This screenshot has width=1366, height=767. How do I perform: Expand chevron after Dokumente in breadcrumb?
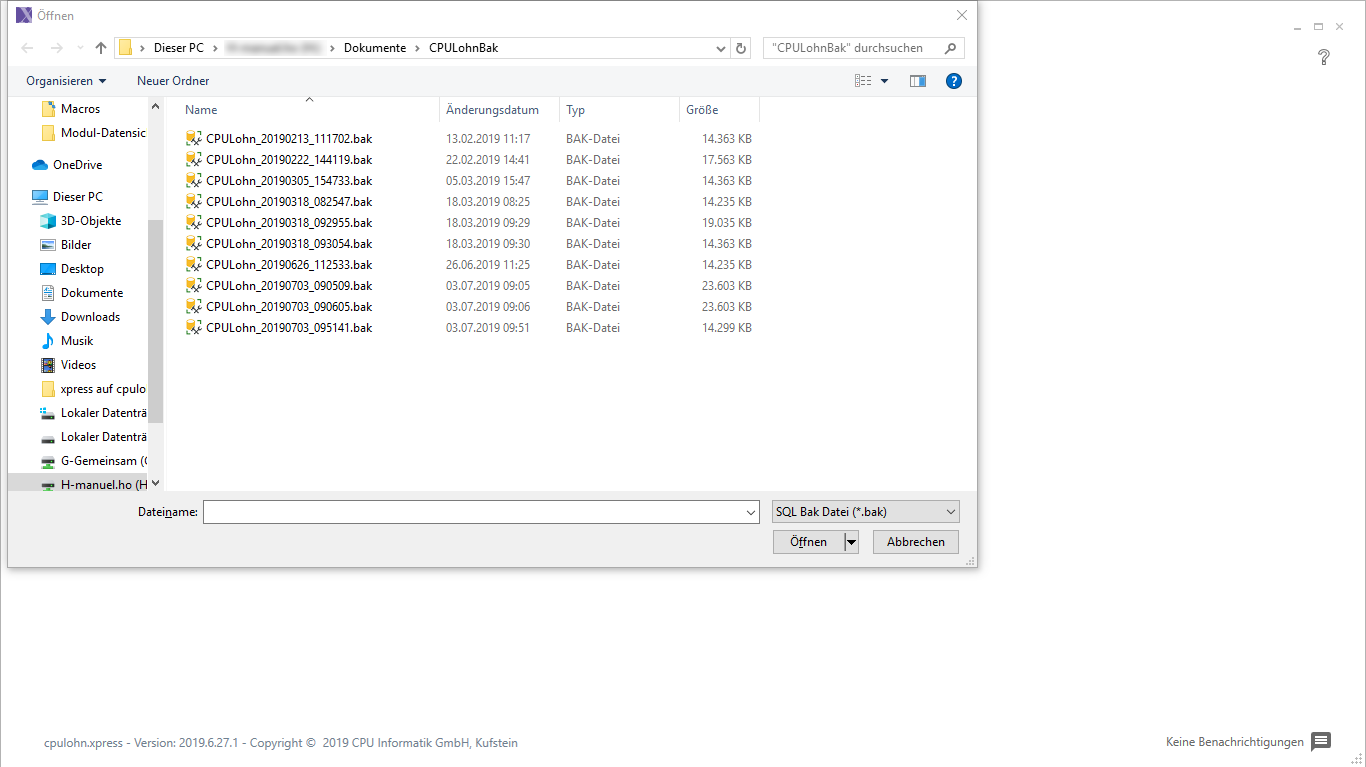point(418,48)
